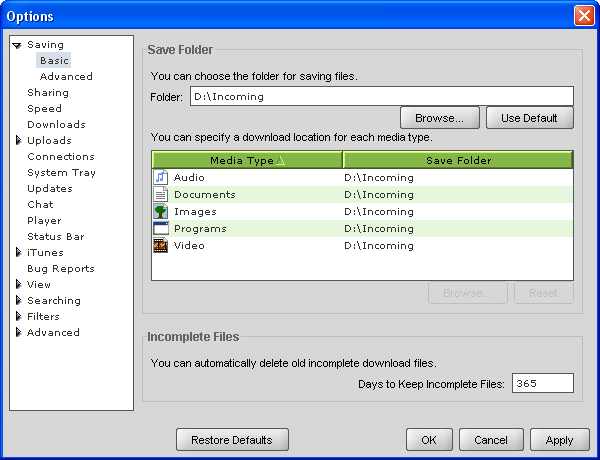Click the Cancel button
Screen dimensions: 600x460
pyautogui.click(x=491, y=440)
